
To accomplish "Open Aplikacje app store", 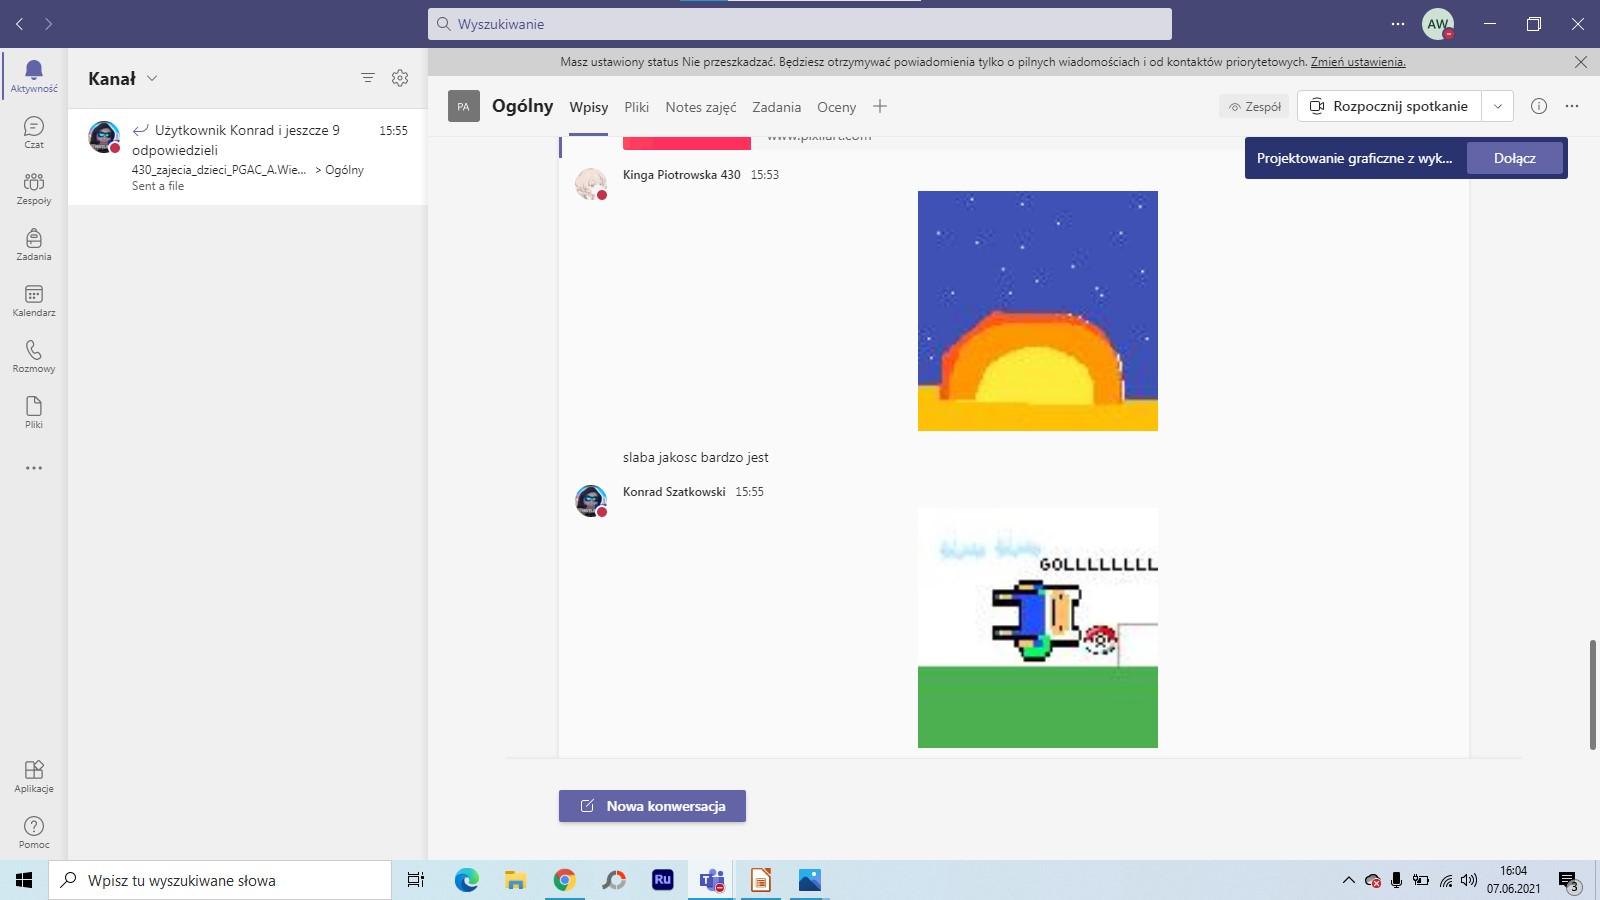I will [33, 776].
